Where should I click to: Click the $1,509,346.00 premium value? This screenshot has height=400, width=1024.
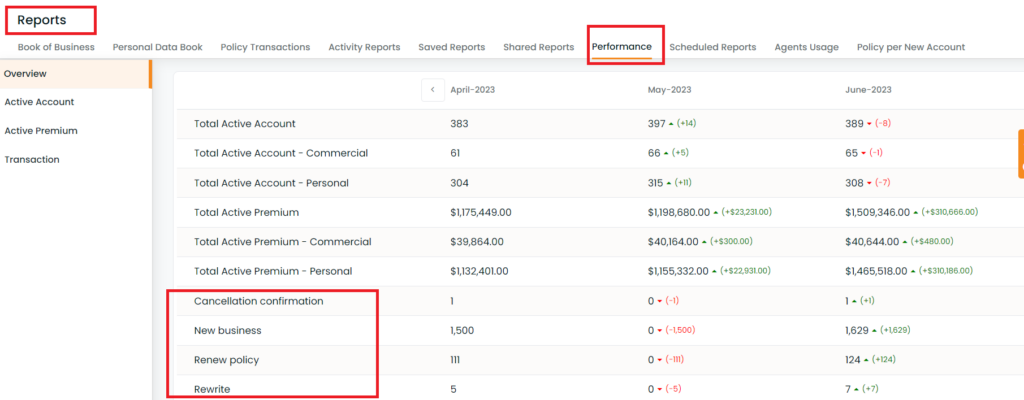click(877, 212)
